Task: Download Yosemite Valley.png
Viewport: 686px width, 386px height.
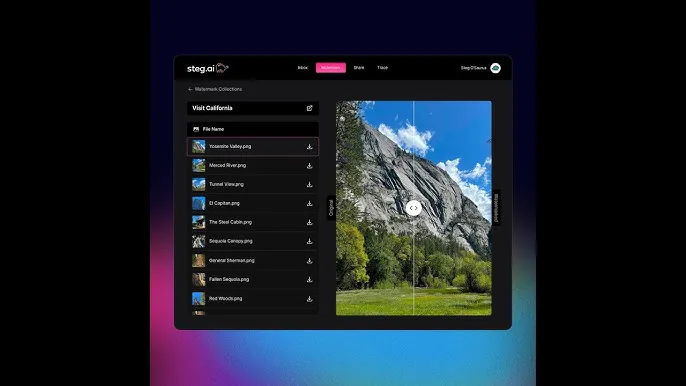Action: (309, 147)
